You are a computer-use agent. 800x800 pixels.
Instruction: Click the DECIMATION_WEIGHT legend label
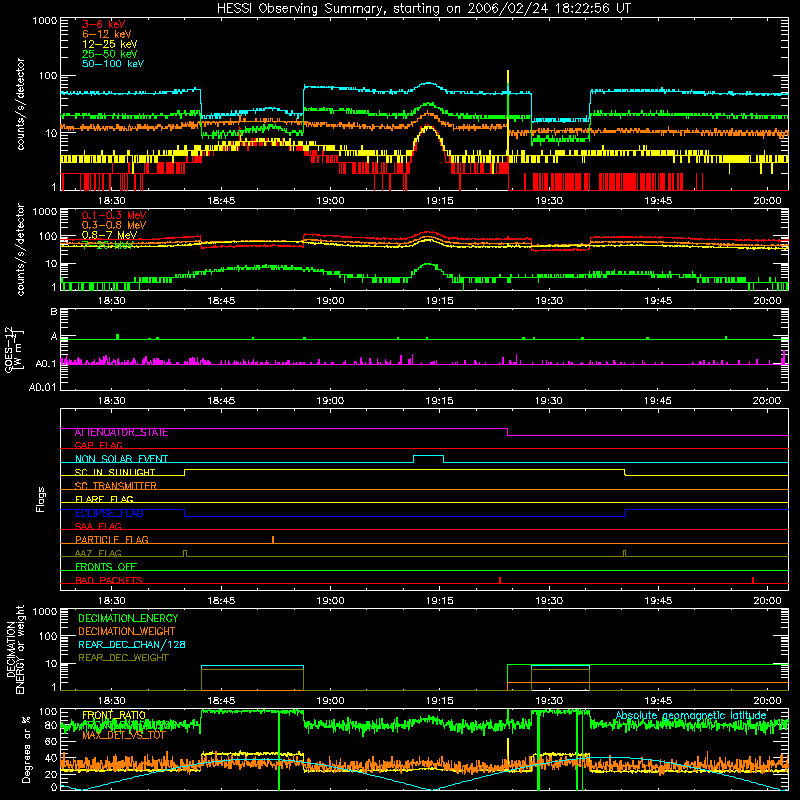point(127,632)
